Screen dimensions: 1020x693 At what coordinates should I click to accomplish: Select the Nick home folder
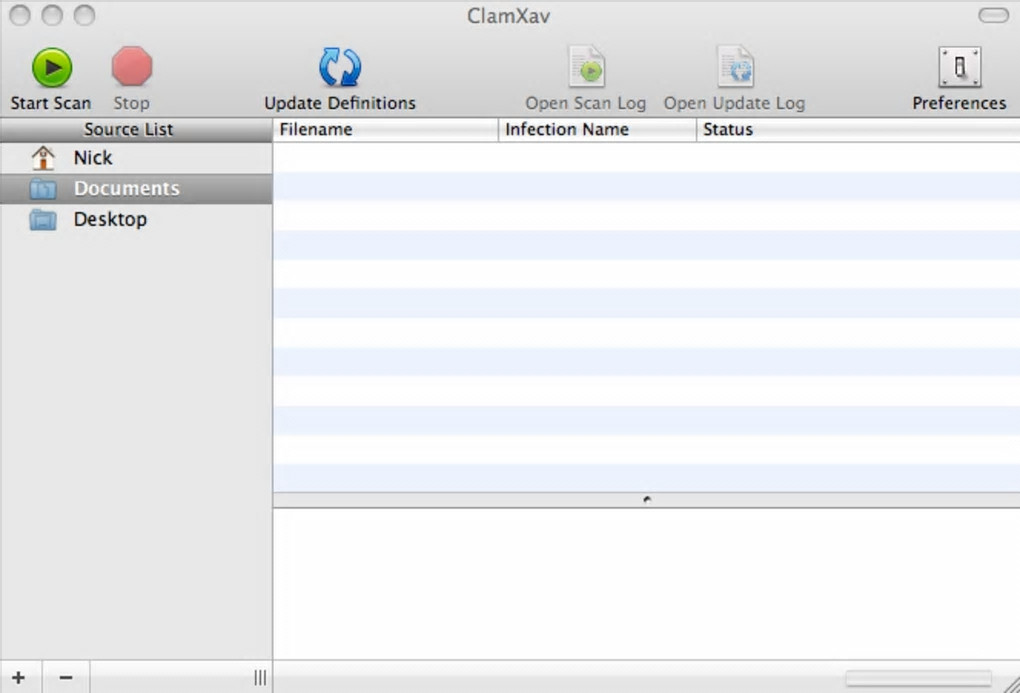[x=136, y=157]
